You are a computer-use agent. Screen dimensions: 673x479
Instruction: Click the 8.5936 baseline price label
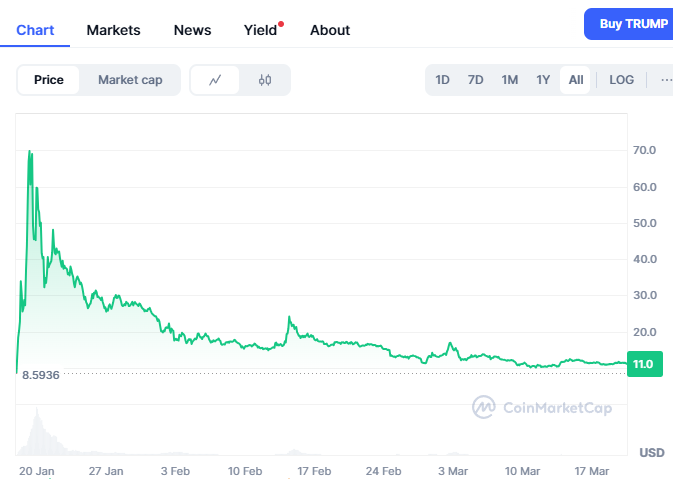coord(41,375)
